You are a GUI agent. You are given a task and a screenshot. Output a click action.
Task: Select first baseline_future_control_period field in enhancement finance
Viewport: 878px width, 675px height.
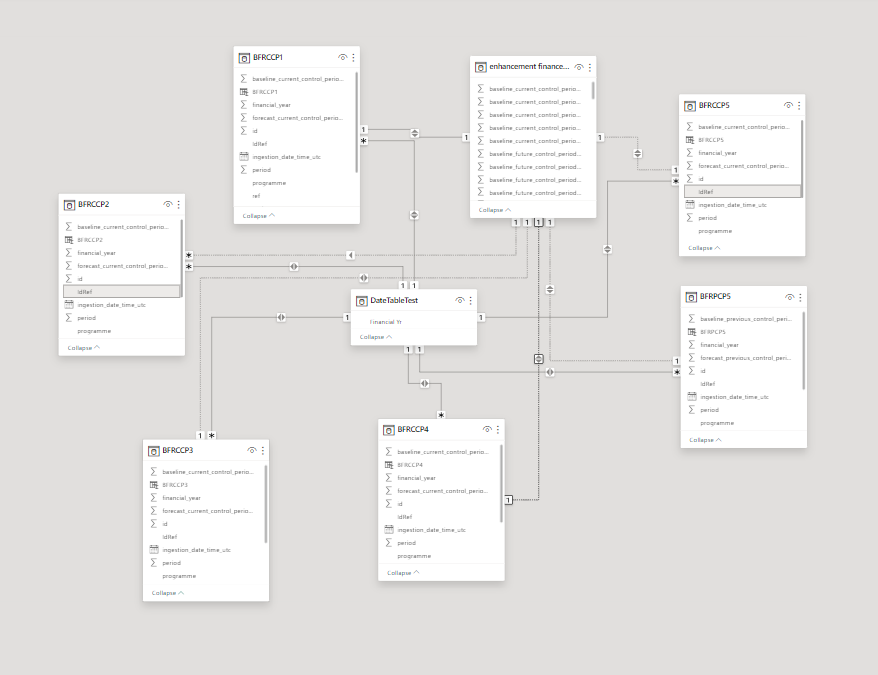[533, 153]
